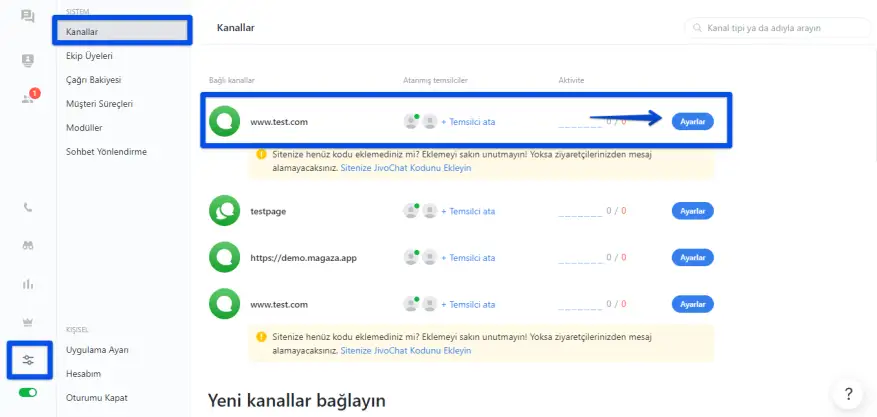Toggle the green online status switch

tap(27, 393)
